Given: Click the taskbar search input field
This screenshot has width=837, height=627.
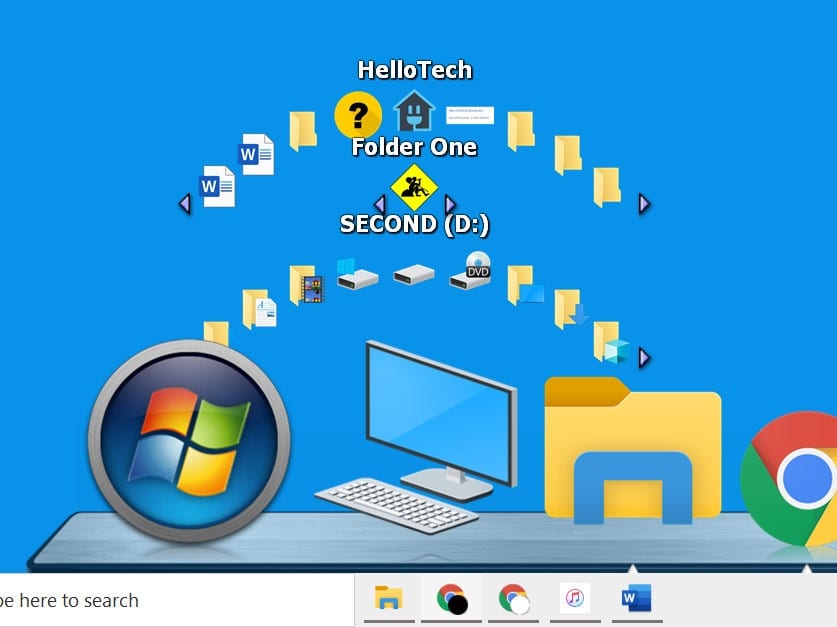Looking at the screenshot, I should point(170,600).
